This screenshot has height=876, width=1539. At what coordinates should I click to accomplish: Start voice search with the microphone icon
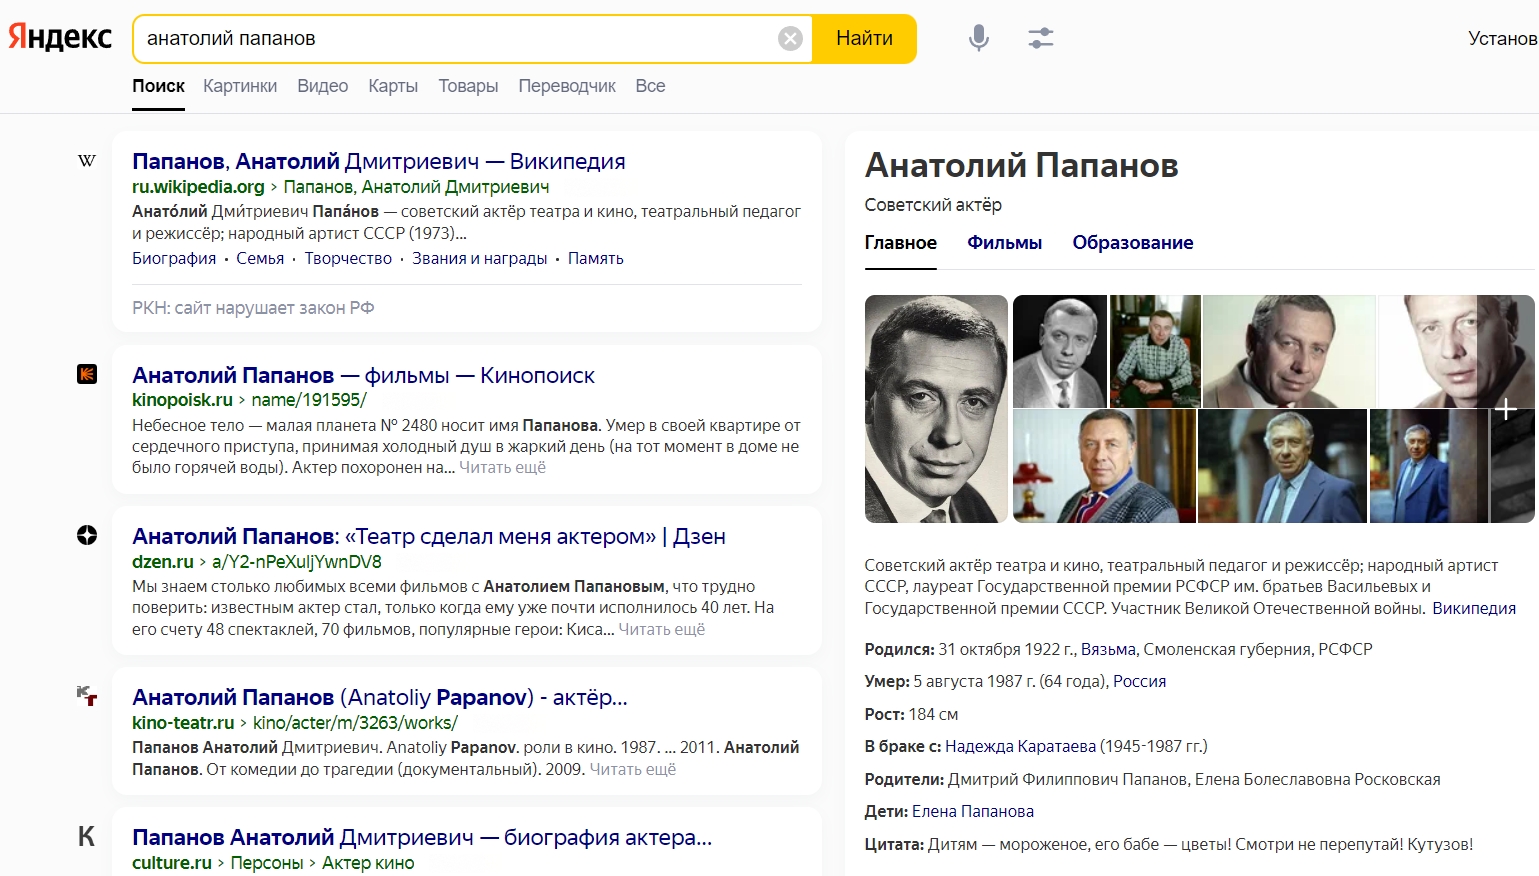point(979,38)
